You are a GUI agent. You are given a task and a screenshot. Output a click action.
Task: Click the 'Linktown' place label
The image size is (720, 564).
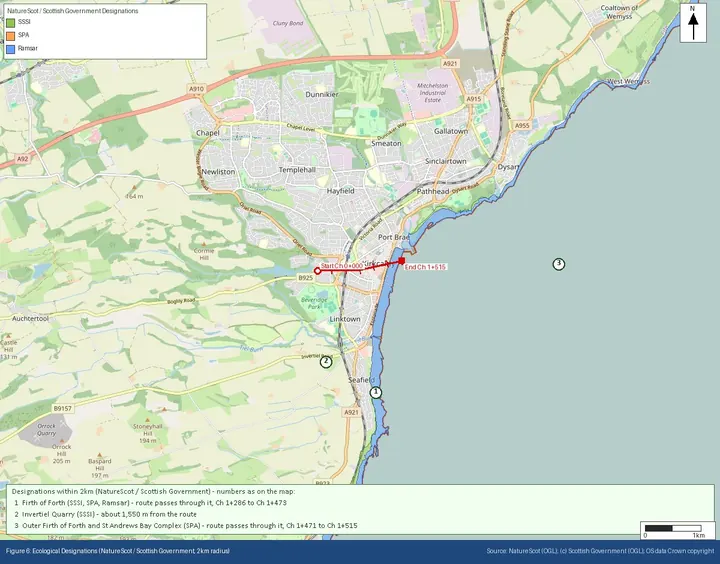345,319
